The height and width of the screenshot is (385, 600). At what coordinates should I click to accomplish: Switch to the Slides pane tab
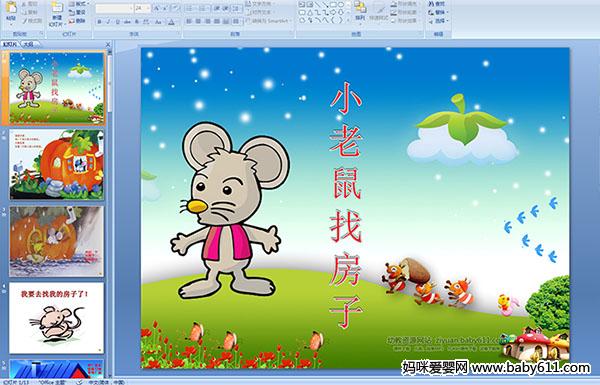[10, 44]
